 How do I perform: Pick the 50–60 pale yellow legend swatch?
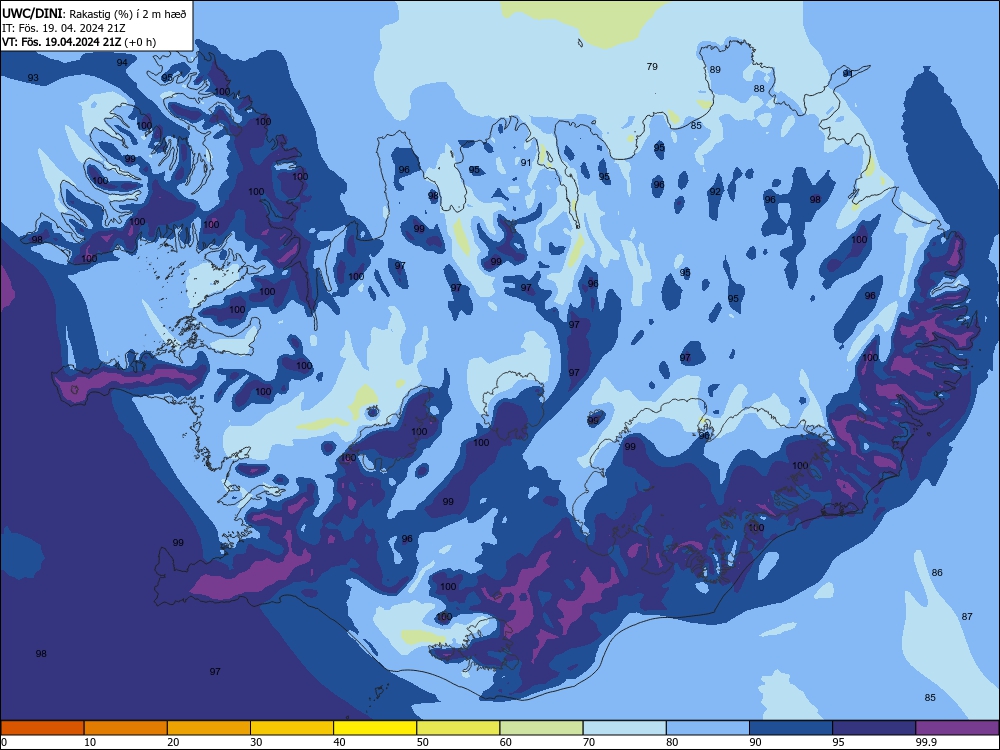click(458, 728)
